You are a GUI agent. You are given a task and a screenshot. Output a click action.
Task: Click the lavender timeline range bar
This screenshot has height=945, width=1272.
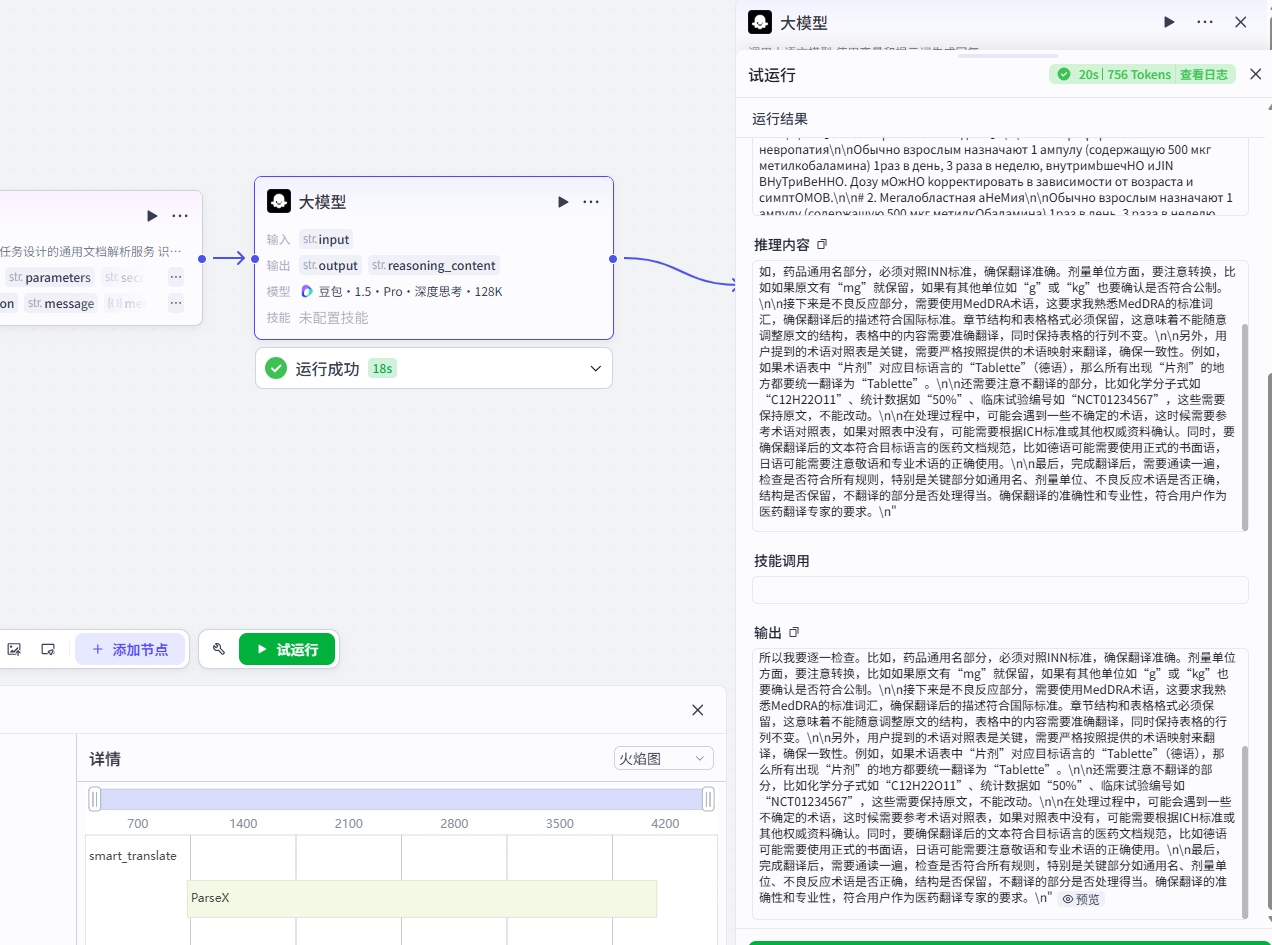(401, 799)
